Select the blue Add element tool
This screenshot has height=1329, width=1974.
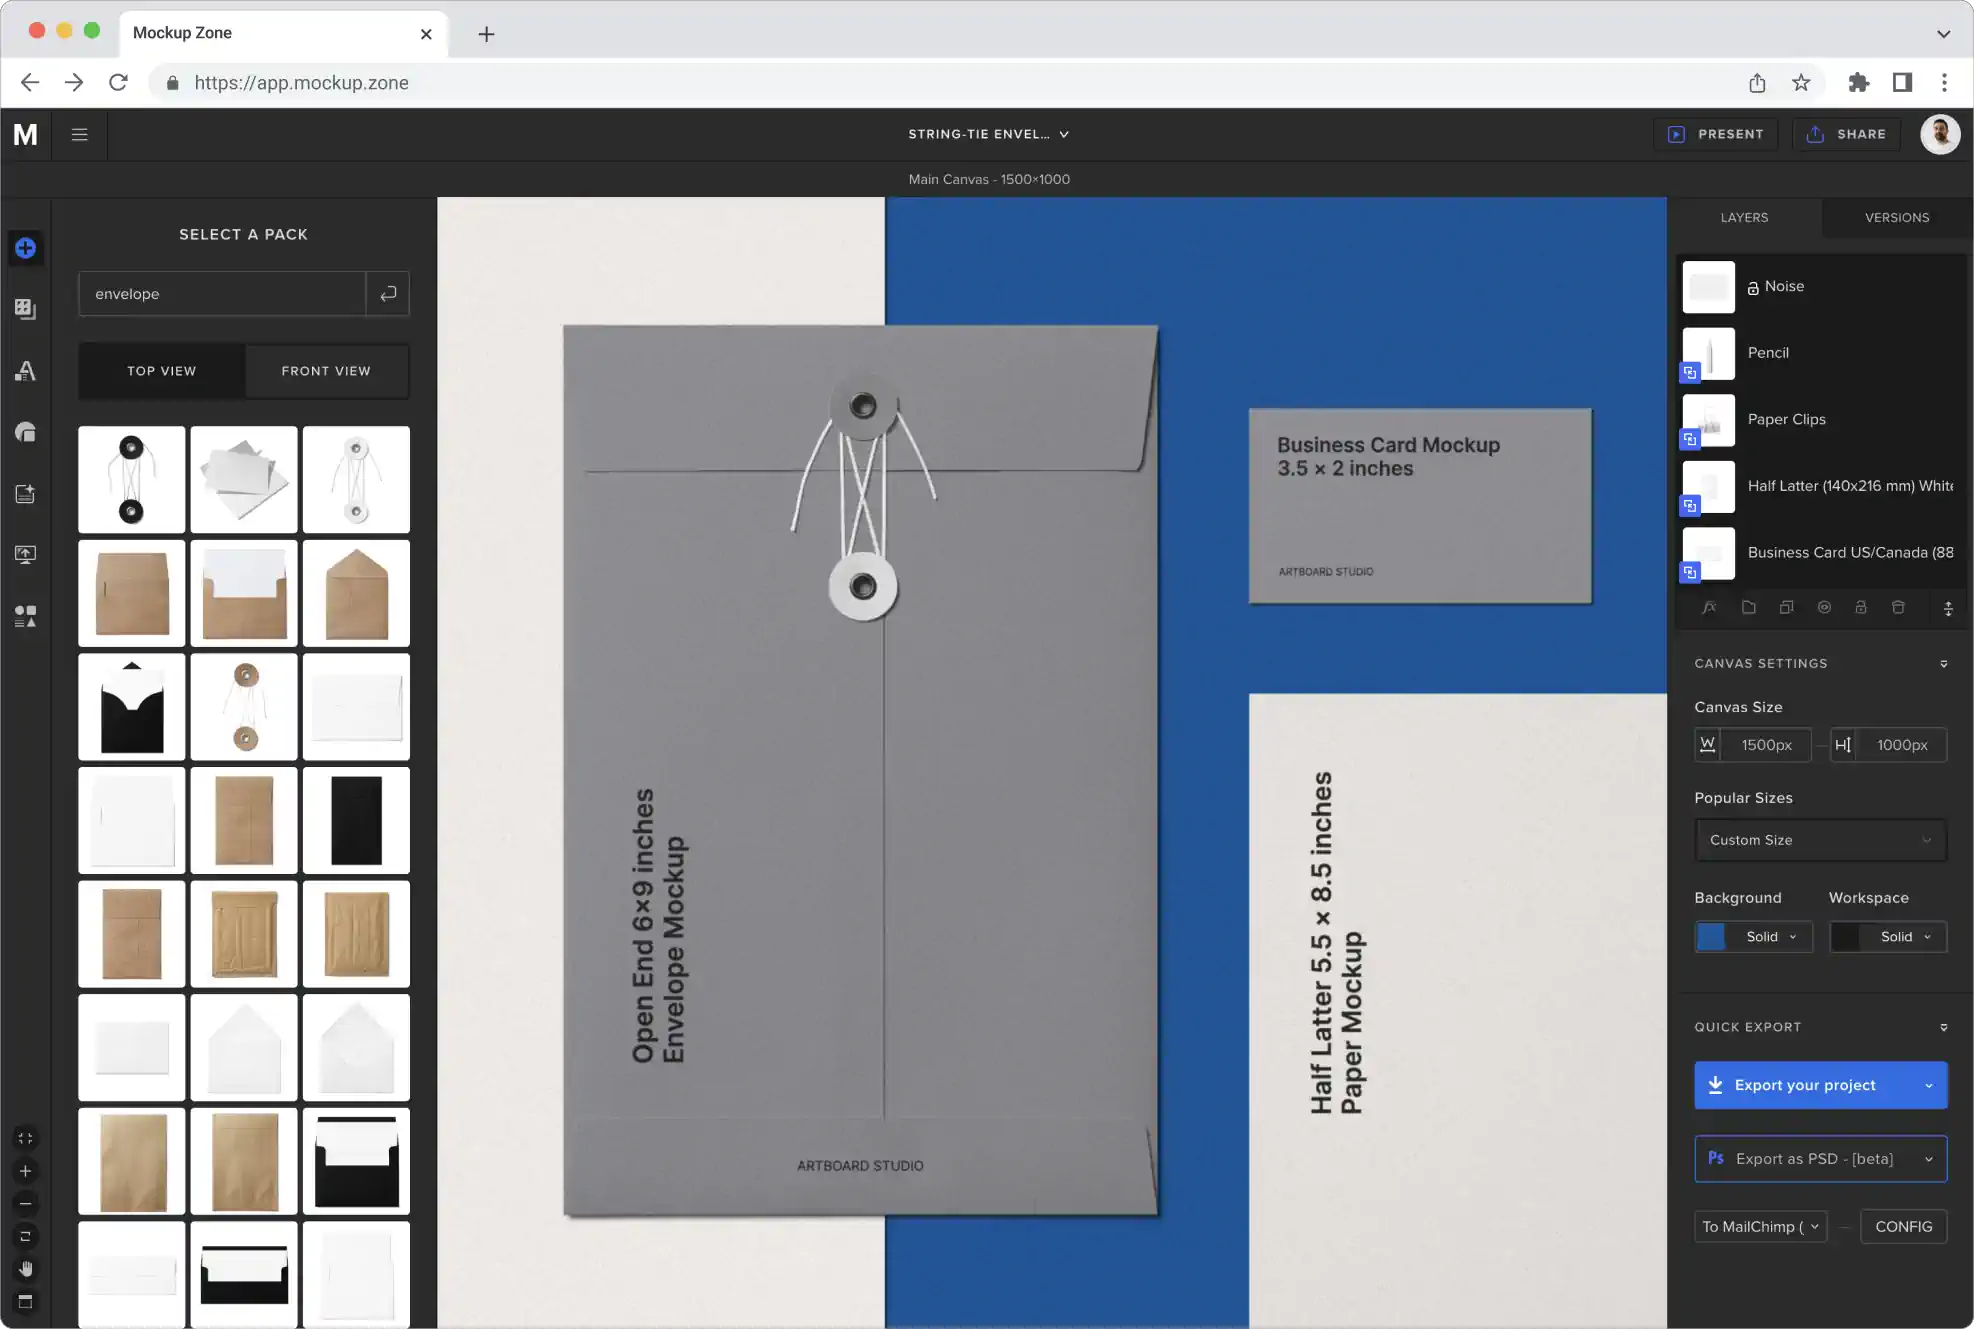(25, 248)
